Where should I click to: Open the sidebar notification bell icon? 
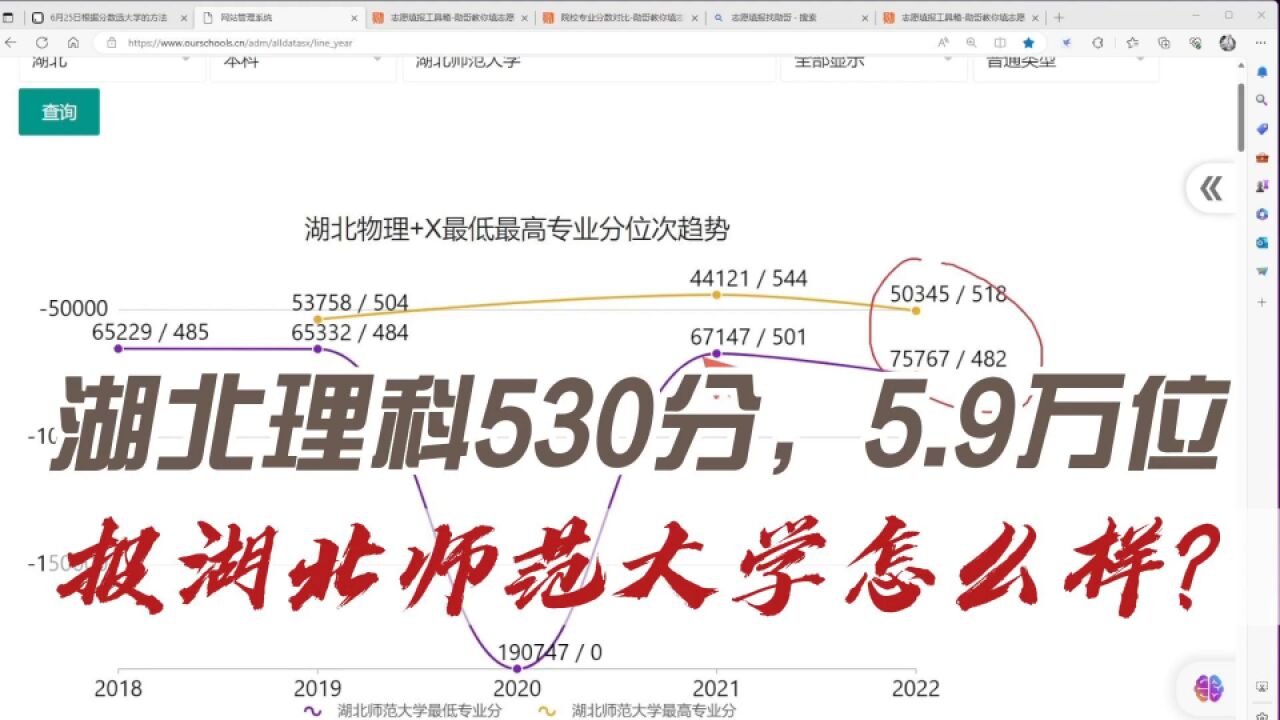click(1262, 72)
